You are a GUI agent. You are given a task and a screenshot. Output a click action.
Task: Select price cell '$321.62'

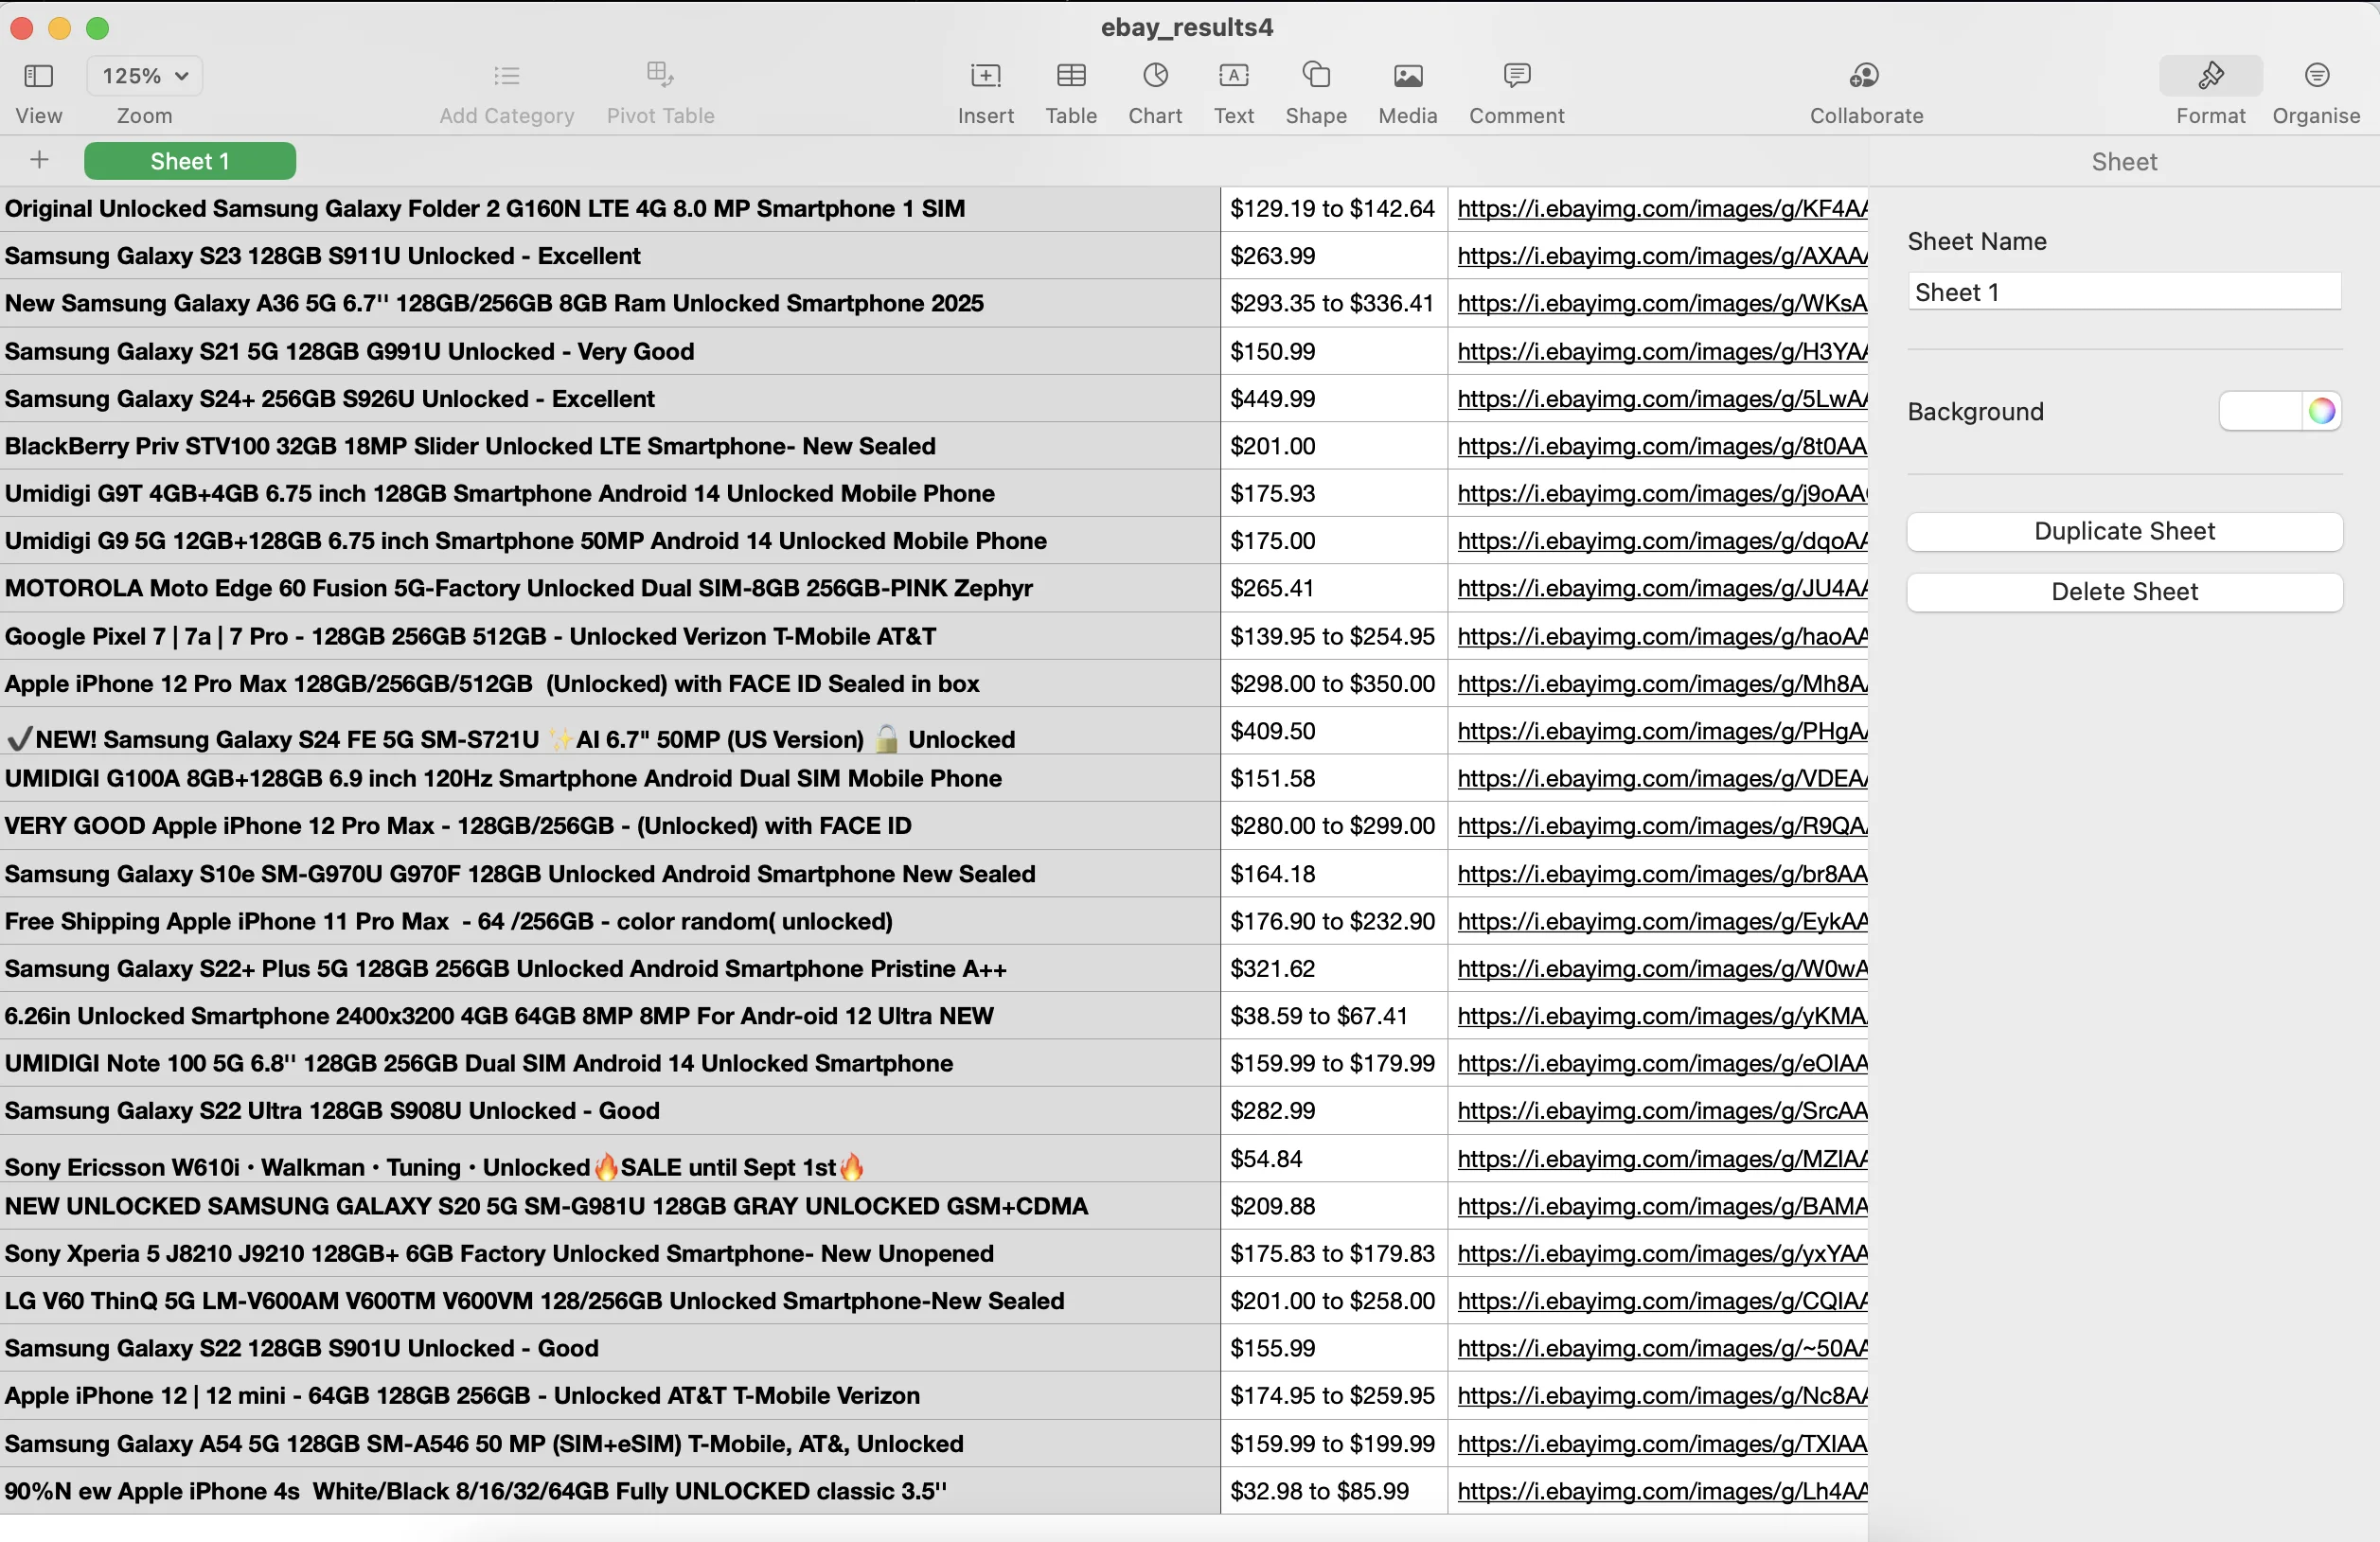click(x=1334, y=968)
